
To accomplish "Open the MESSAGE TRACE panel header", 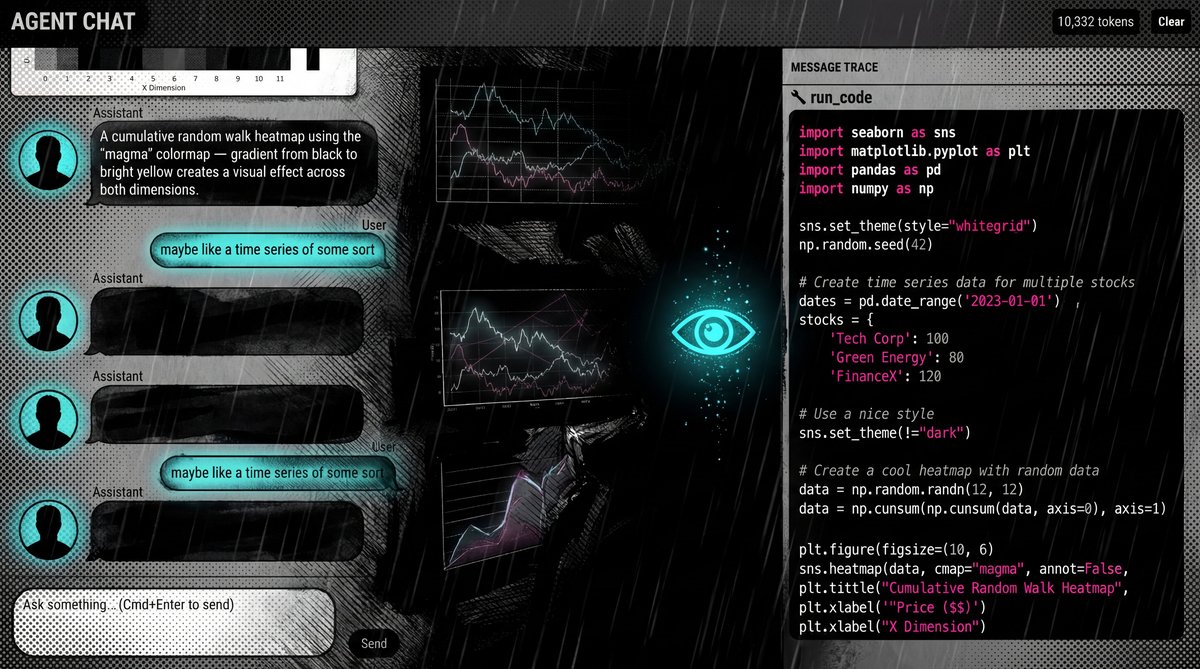I will coord(834,67).
